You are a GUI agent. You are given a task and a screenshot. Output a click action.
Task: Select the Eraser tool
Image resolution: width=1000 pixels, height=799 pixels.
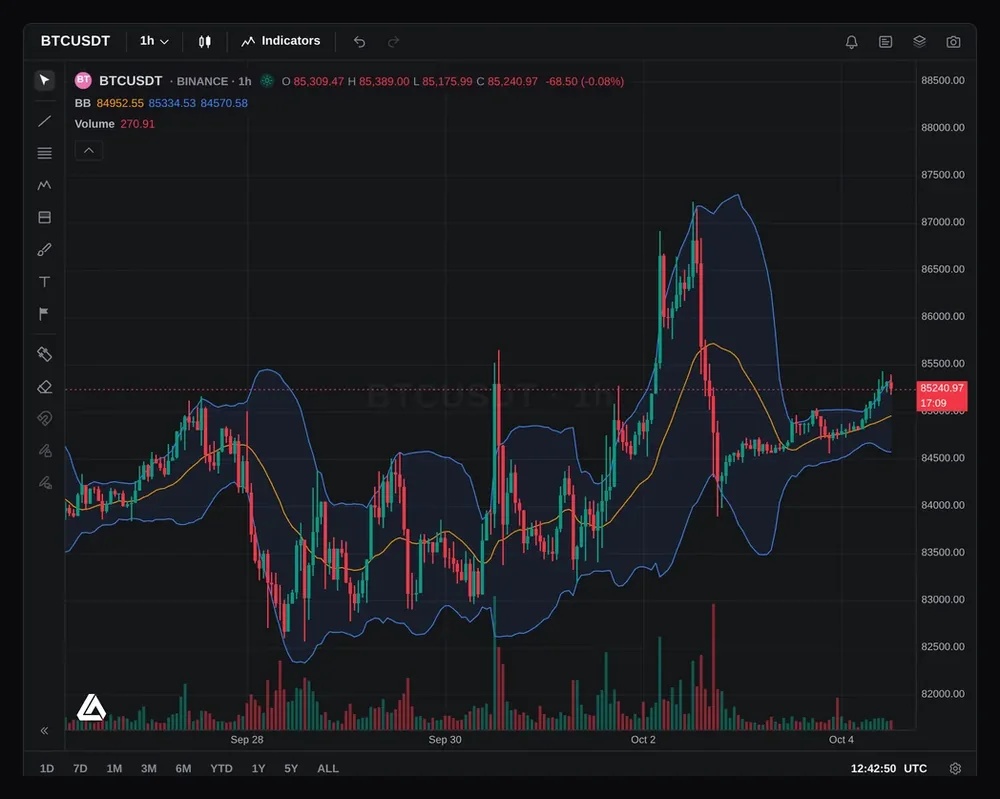pos(44,386)
